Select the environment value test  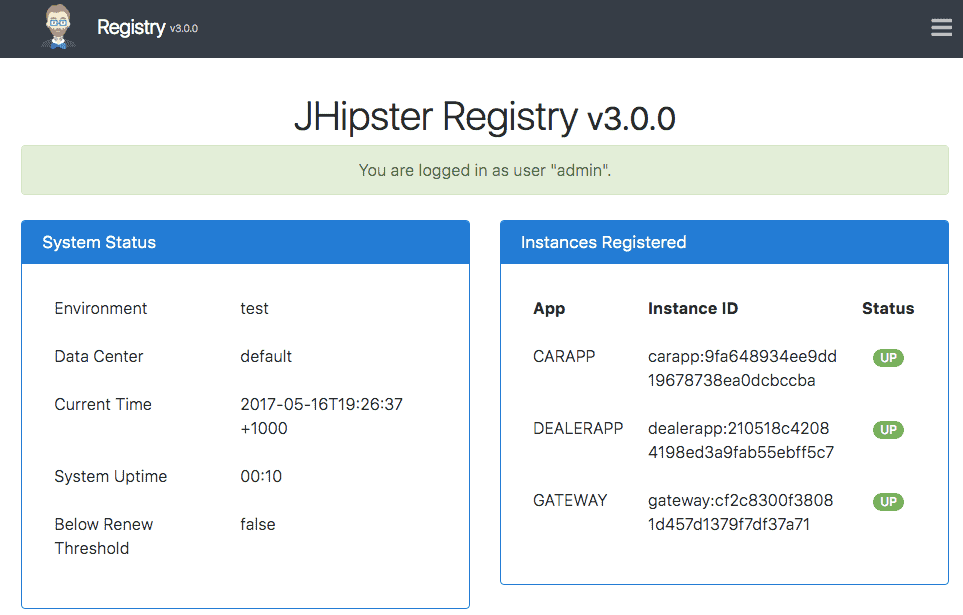point(254,308)
